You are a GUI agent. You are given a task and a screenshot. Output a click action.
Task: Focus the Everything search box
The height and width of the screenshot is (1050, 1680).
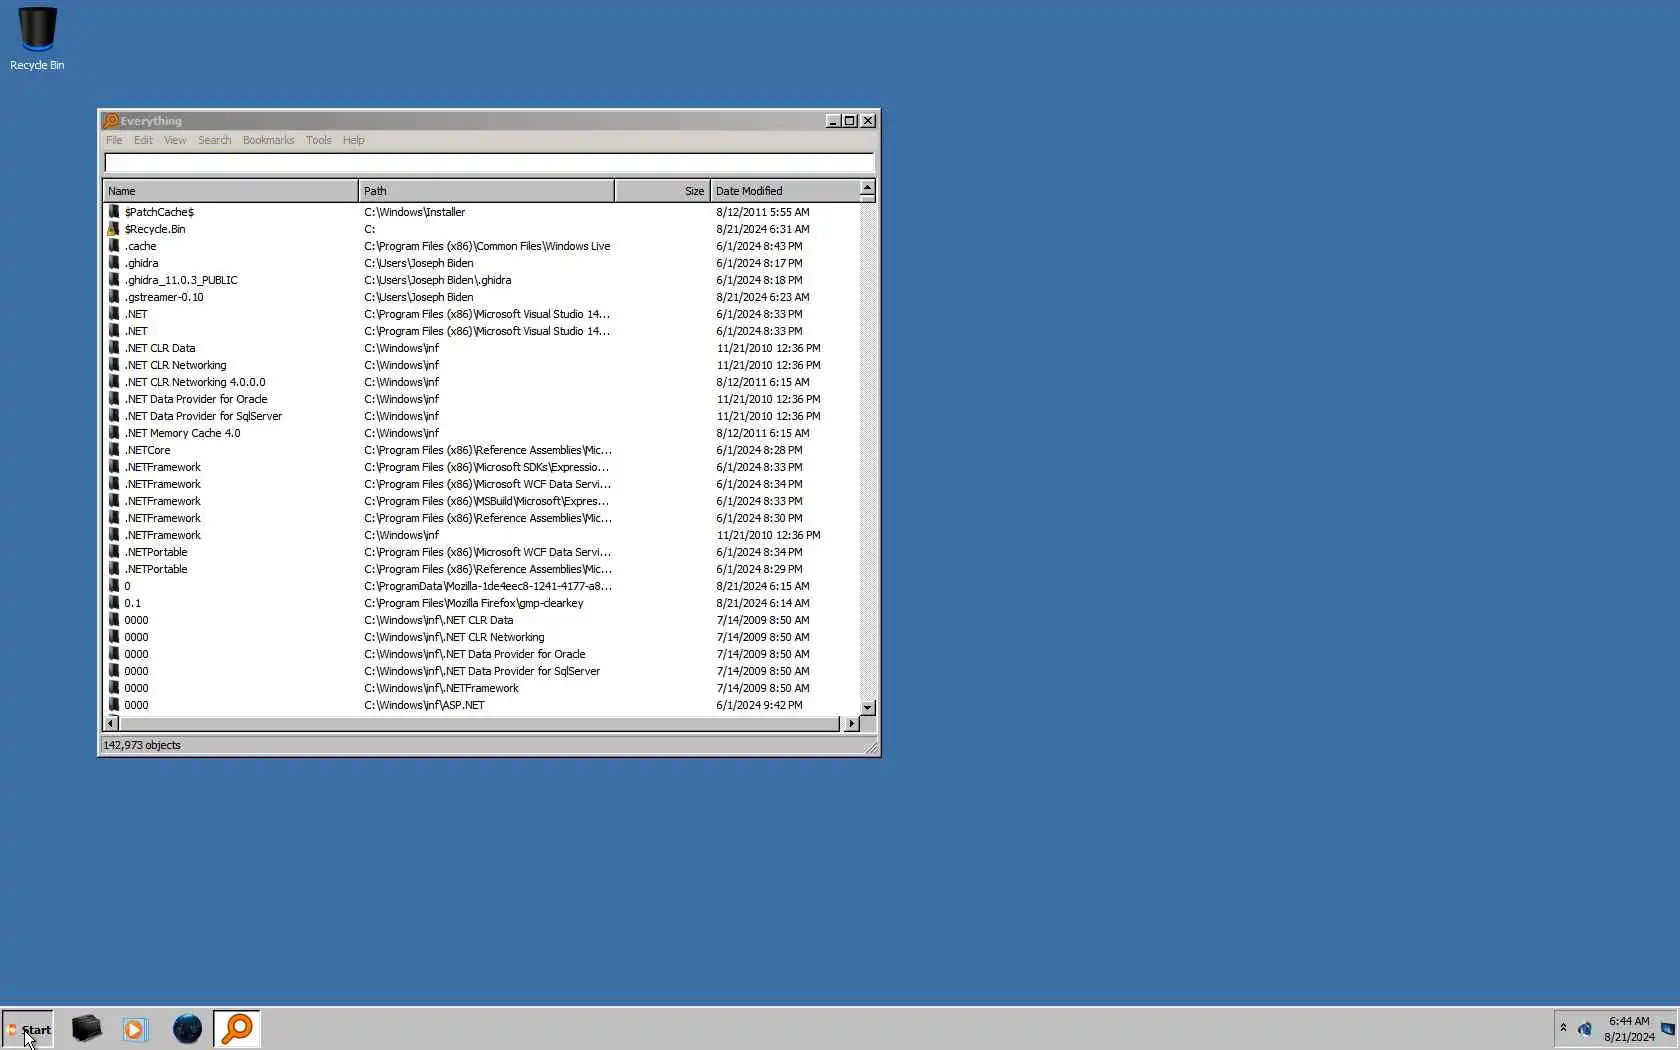pyautogui.click(x=489, y=163)
